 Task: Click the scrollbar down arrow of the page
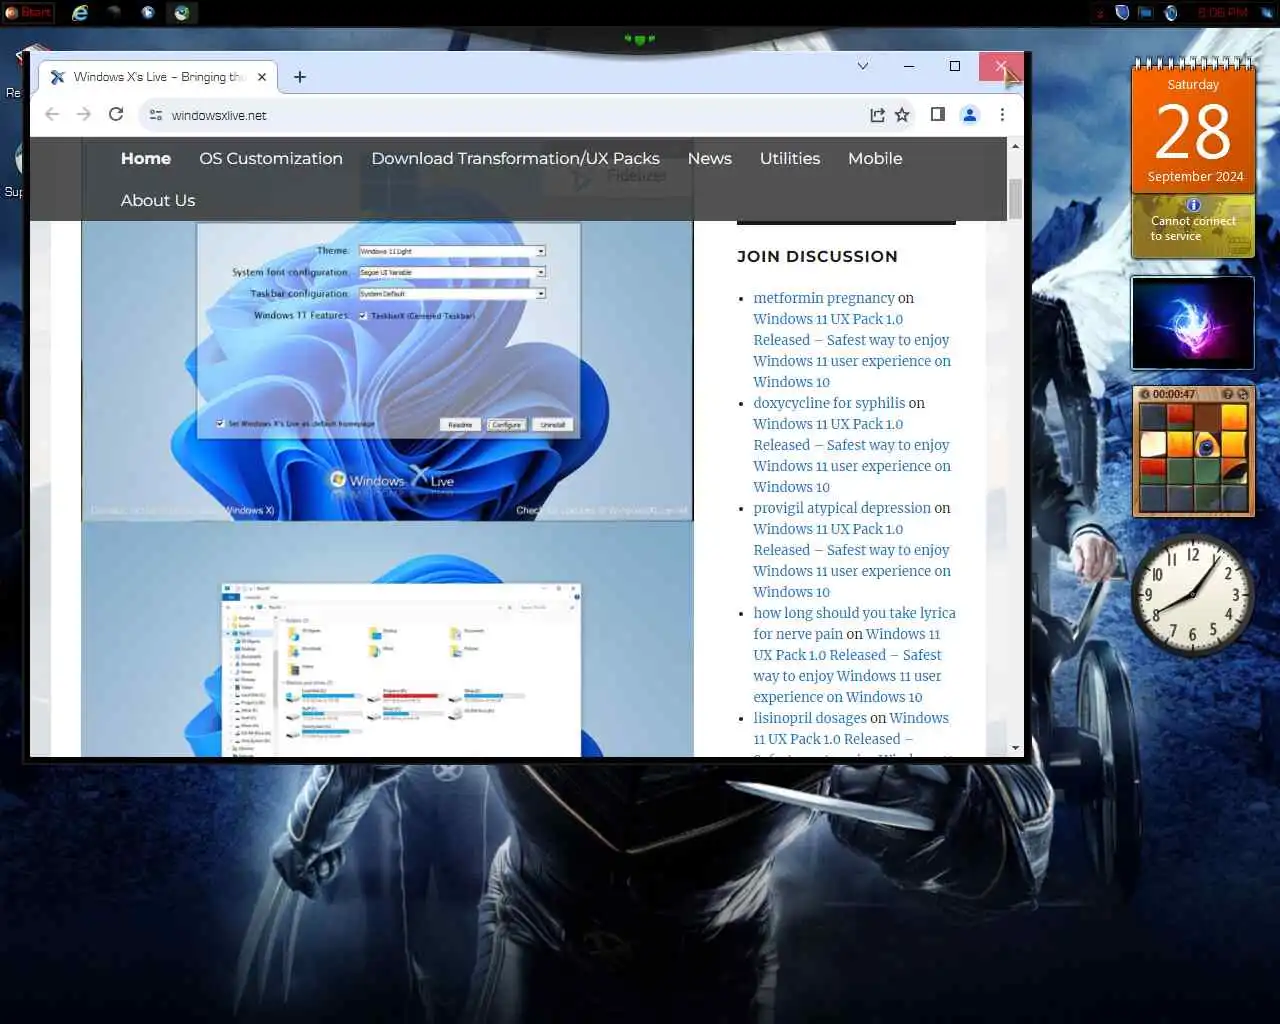click(x=1015, y=748)
